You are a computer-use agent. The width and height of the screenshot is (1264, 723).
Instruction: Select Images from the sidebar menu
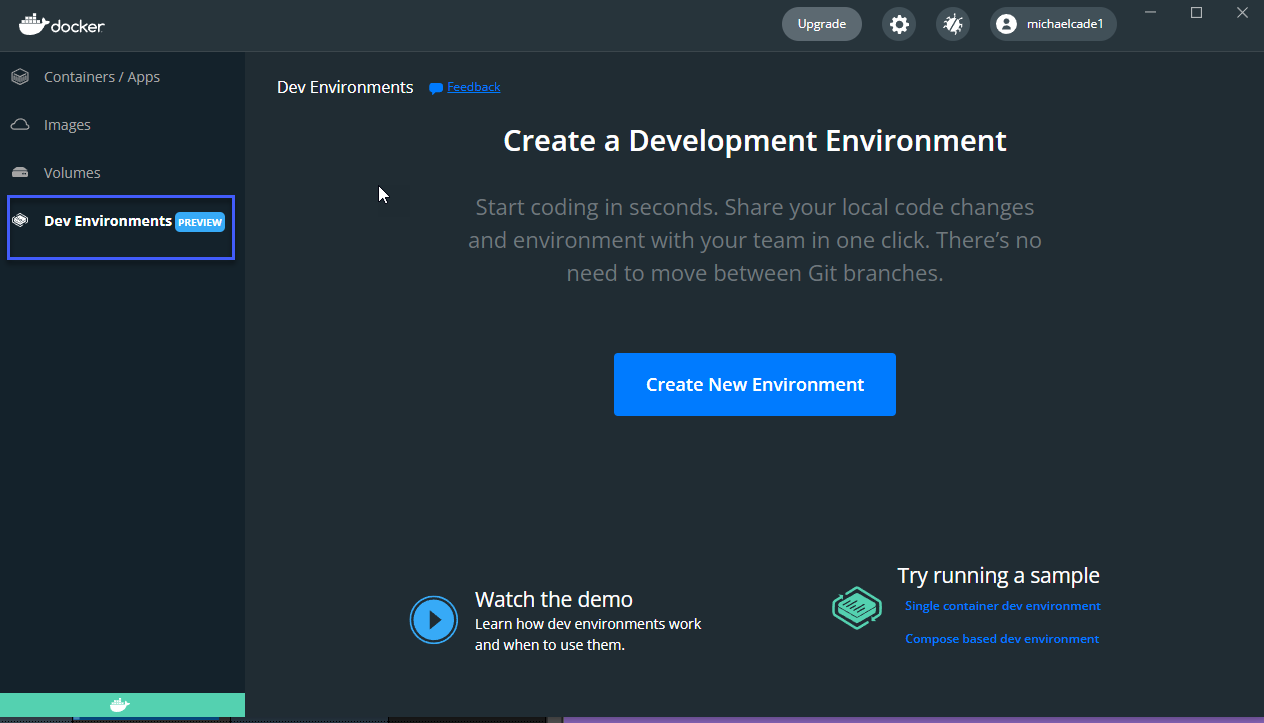pyautogui.click(x=69, y=124)
